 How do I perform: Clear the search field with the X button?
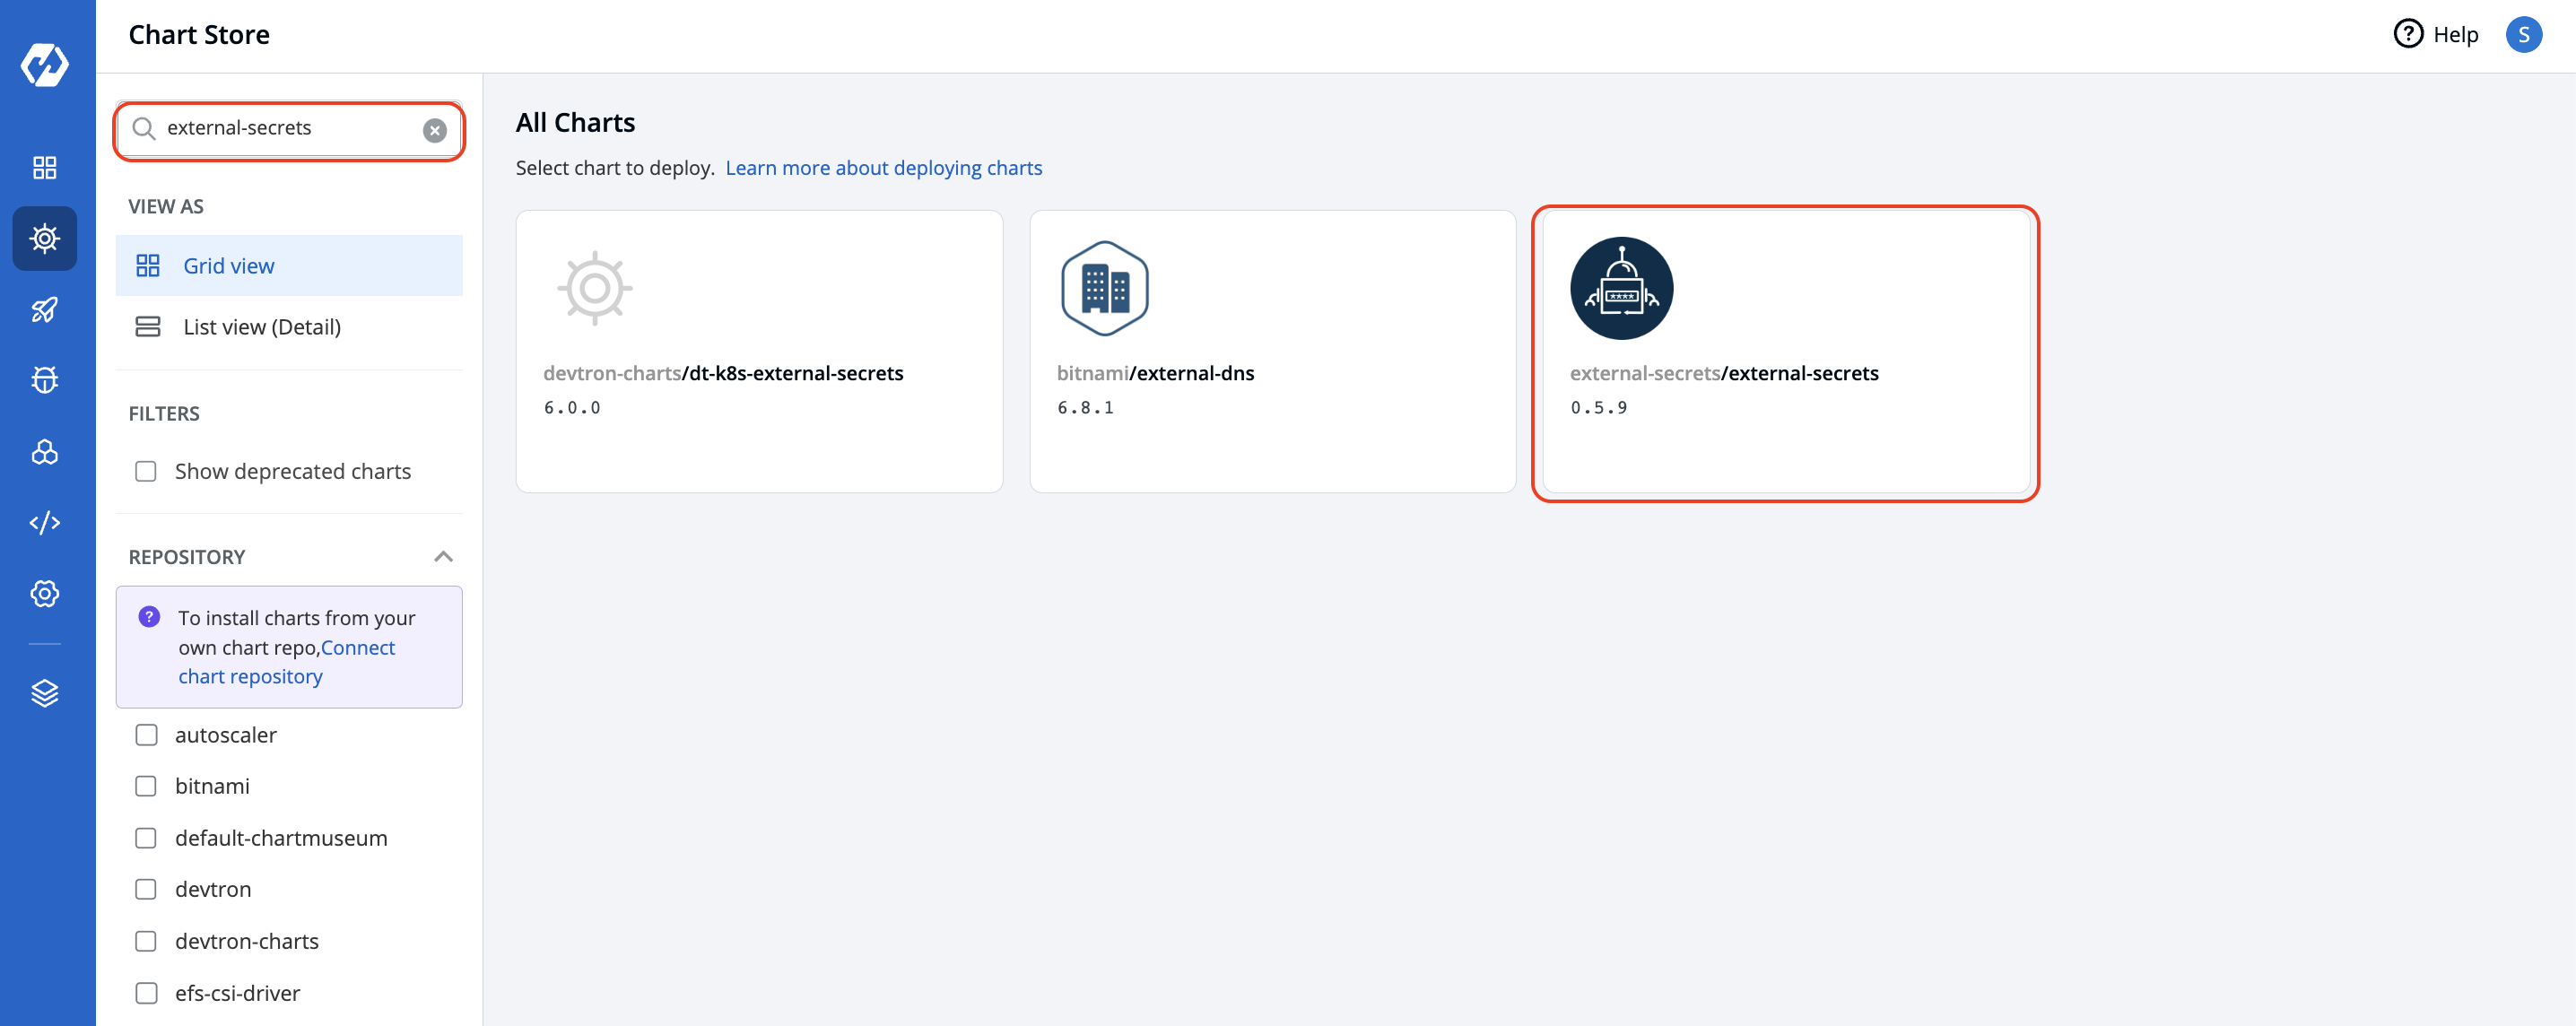(x=435, y=130)
